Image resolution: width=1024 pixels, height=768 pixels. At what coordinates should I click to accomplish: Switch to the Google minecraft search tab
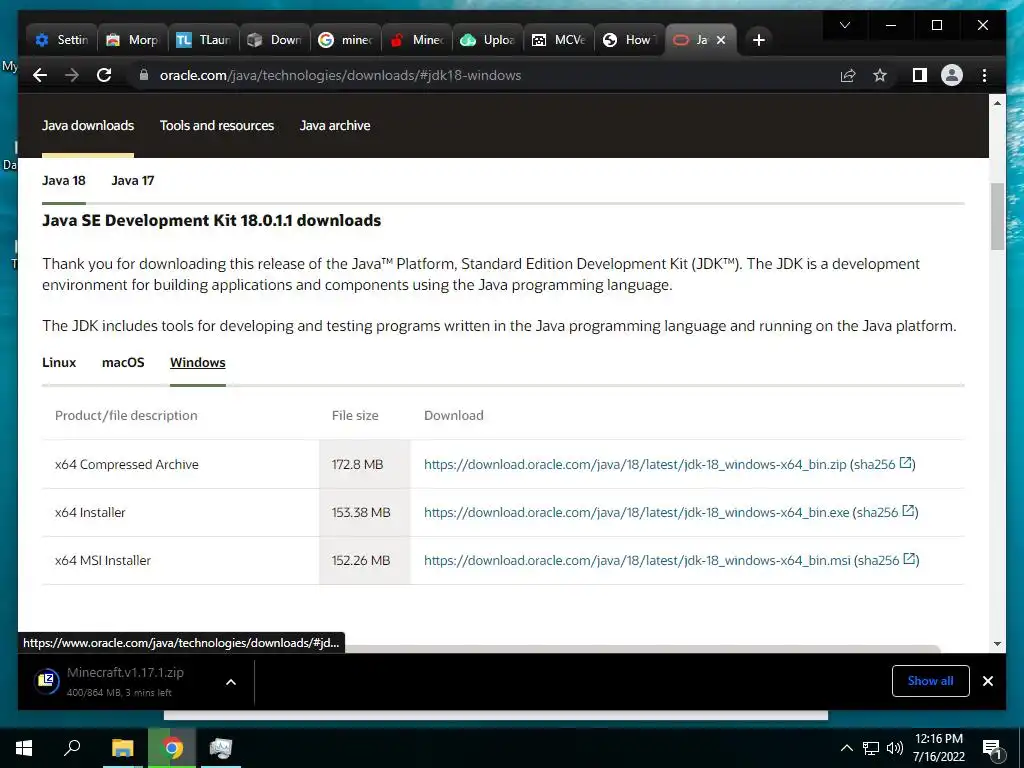click(347, 40)
